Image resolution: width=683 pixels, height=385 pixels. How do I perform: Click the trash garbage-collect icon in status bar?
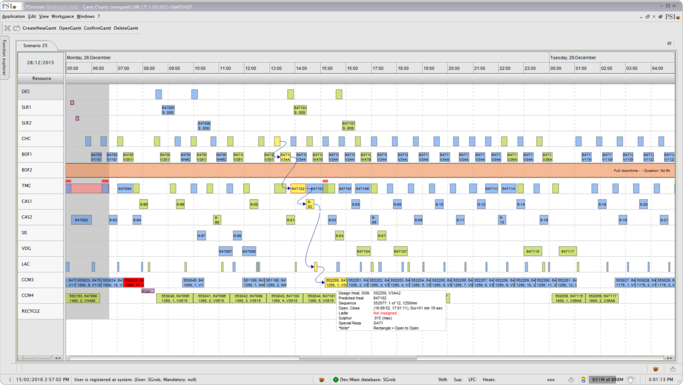point(630,380)
